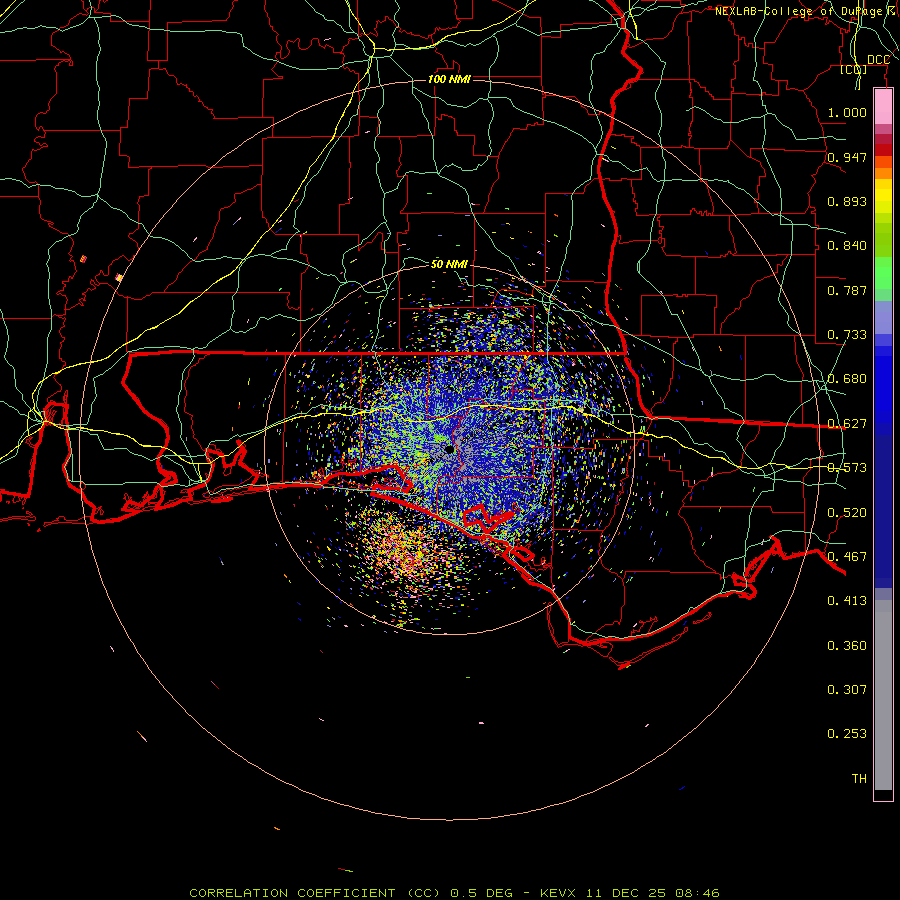Click the 0.360 scale value
This screenshot has height=900, width=900.
pos(847,646)
